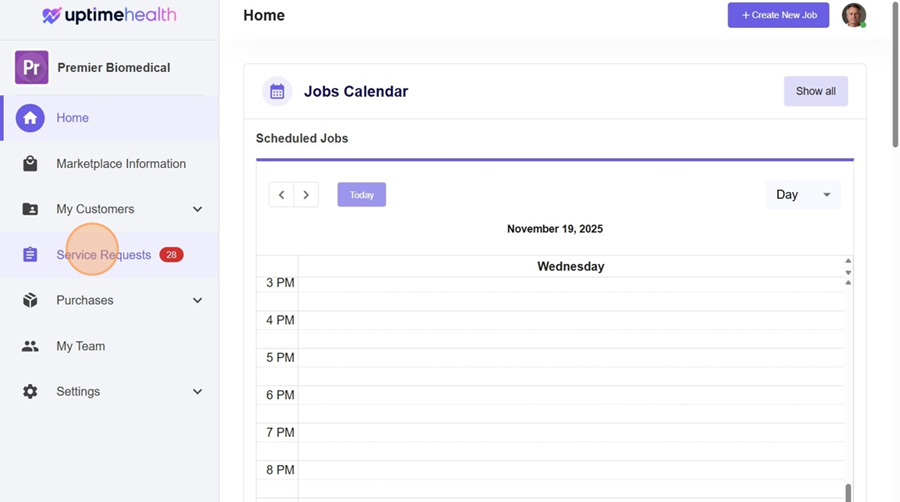Expand the Purchases submenu chevron
The width and height of the screenshot is (900, 502).
(x=197, y=300)
